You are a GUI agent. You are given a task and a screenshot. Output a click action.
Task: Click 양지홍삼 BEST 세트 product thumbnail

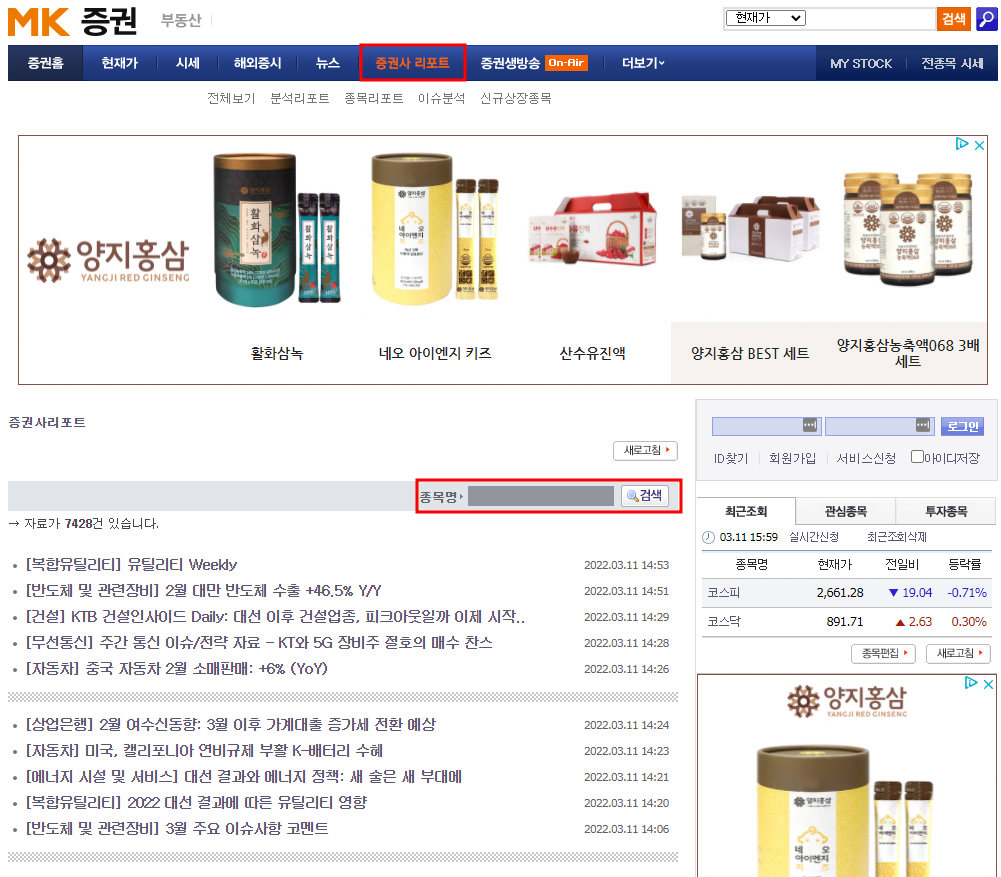pyautogui.click(x=749, y=230)
